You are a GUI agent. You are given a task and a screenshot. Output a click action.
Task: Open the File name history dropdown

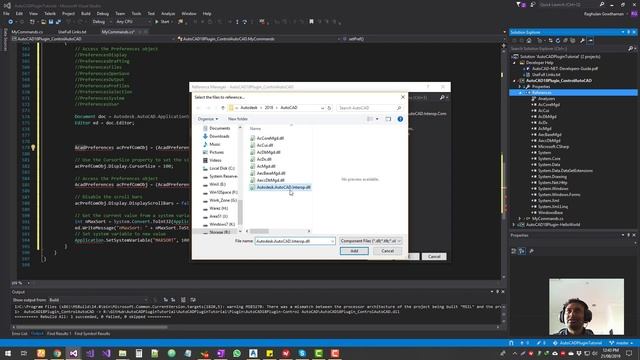(333, 241)
